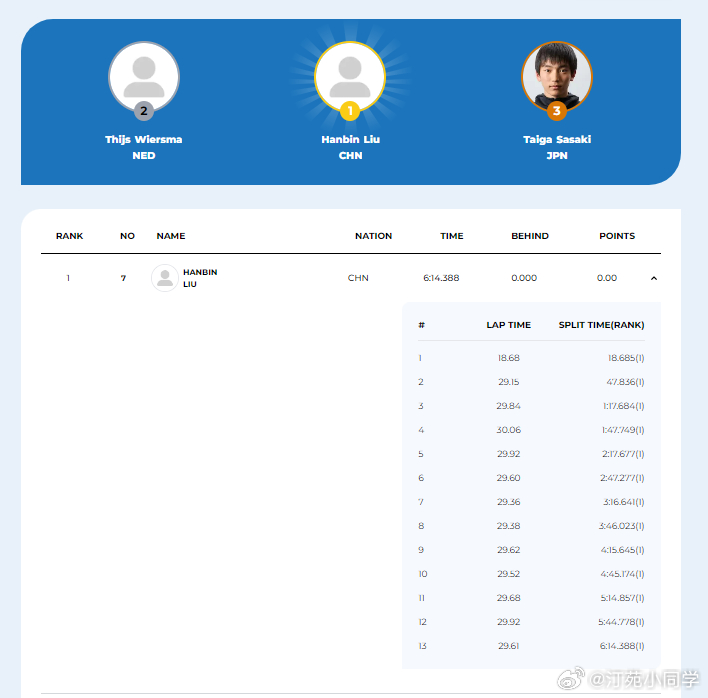This screenshot has width=708, height=698.
Task: Click the bronze rank 3 badge
Action: coord(557,111)
